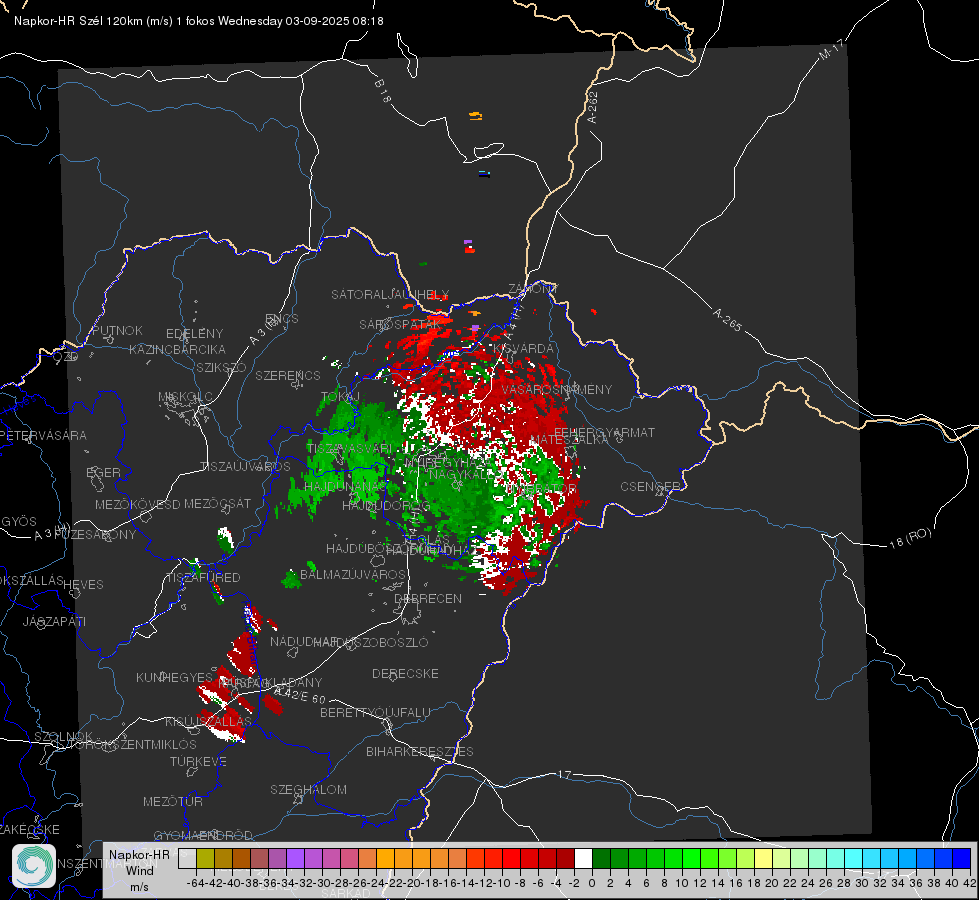Select the SÁTORALJAÚJHELY label

coord(390,294)
